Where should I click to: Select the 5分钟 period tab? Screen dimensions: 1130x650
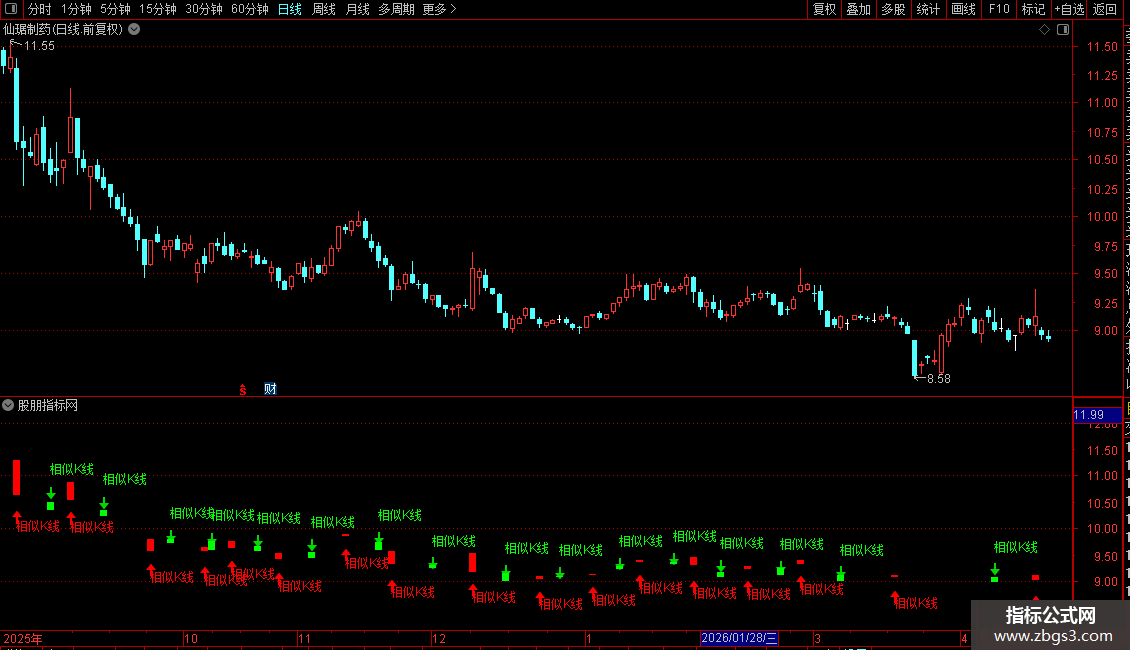(115, 9)
